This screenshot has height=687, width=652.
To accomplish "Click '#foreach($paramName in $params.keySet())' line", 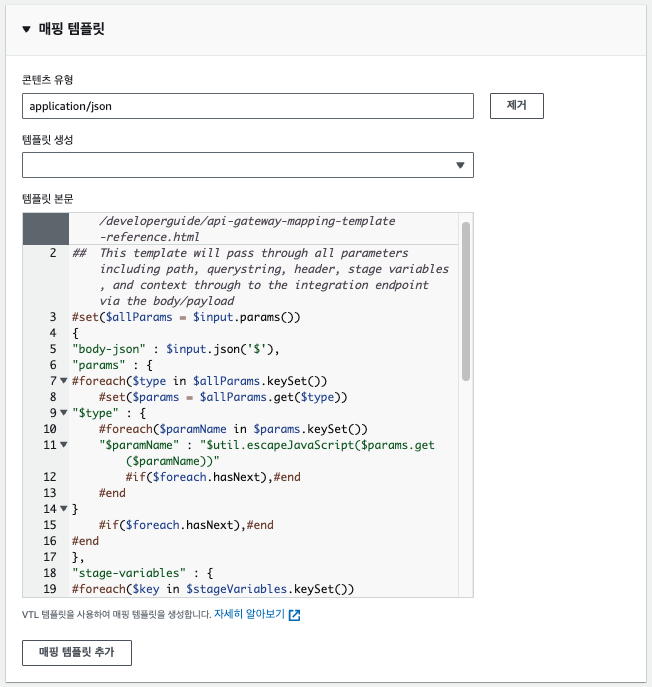I will (233, 429).
